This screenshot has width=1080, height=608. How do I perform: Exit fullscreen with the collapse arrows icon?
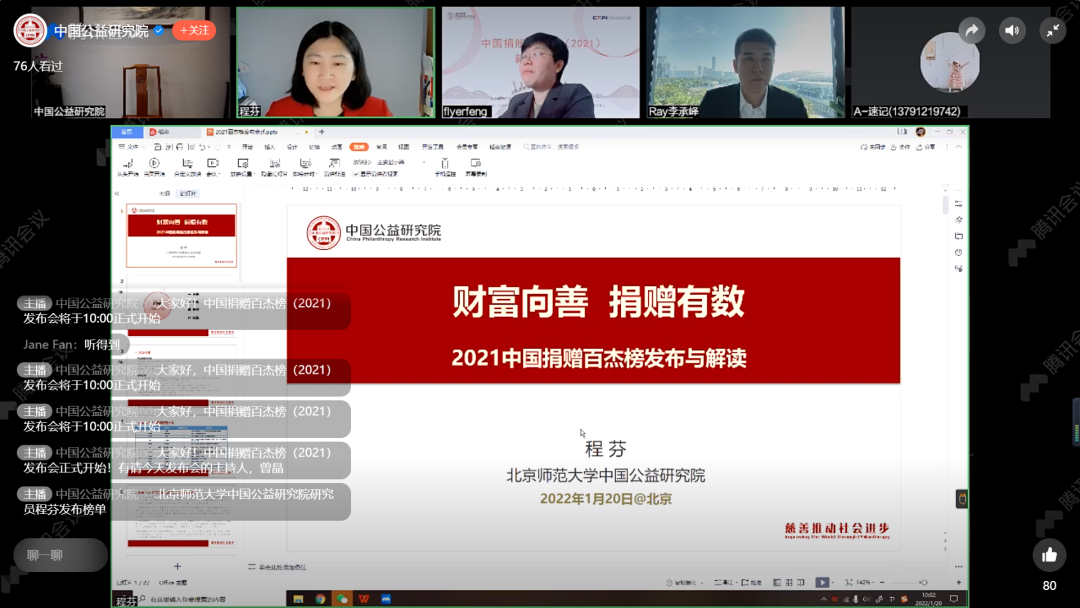[x=1052, y=30]
